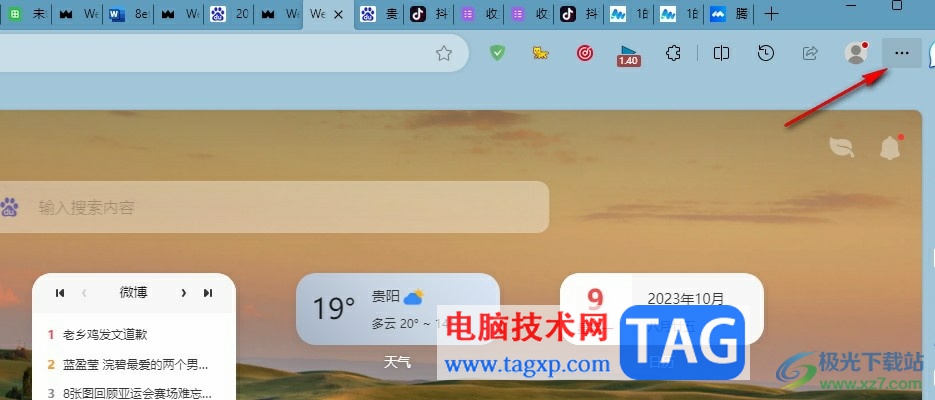The image size is (935, 400).
Task: Click the red target extension icon
Action: [x=585, y=54]
